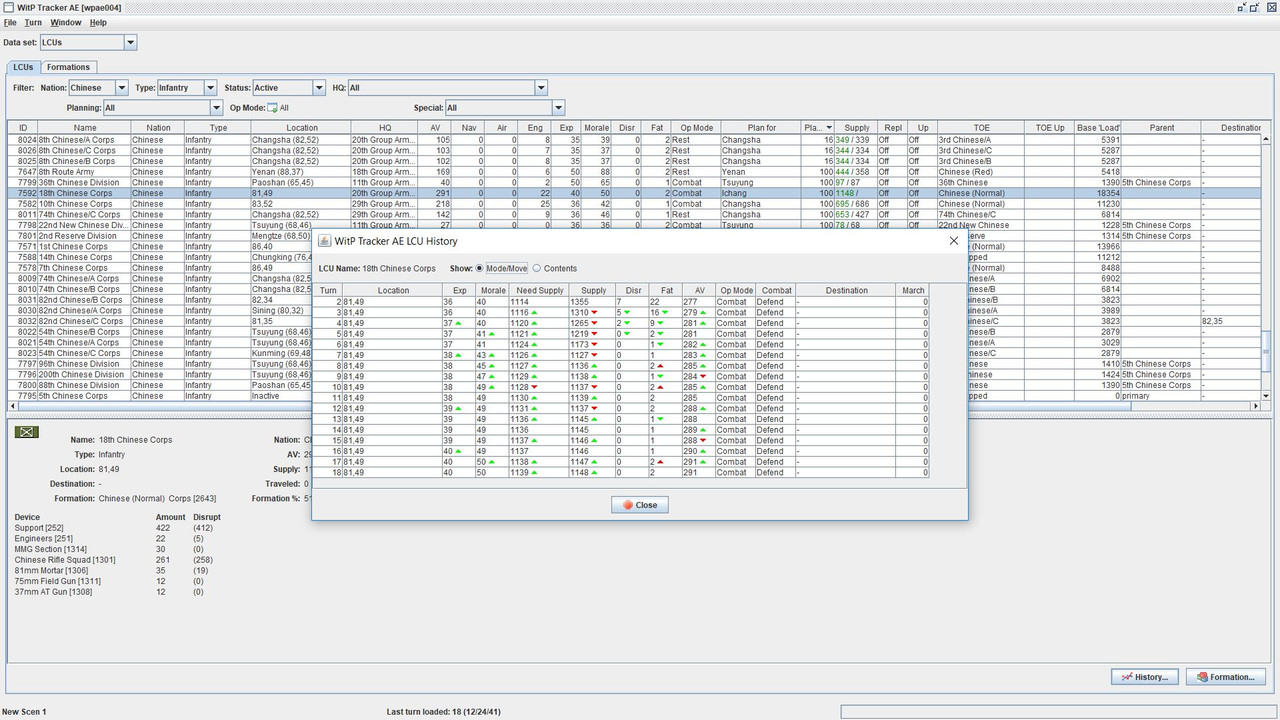Switch to the Formations tab

(68, 67)
